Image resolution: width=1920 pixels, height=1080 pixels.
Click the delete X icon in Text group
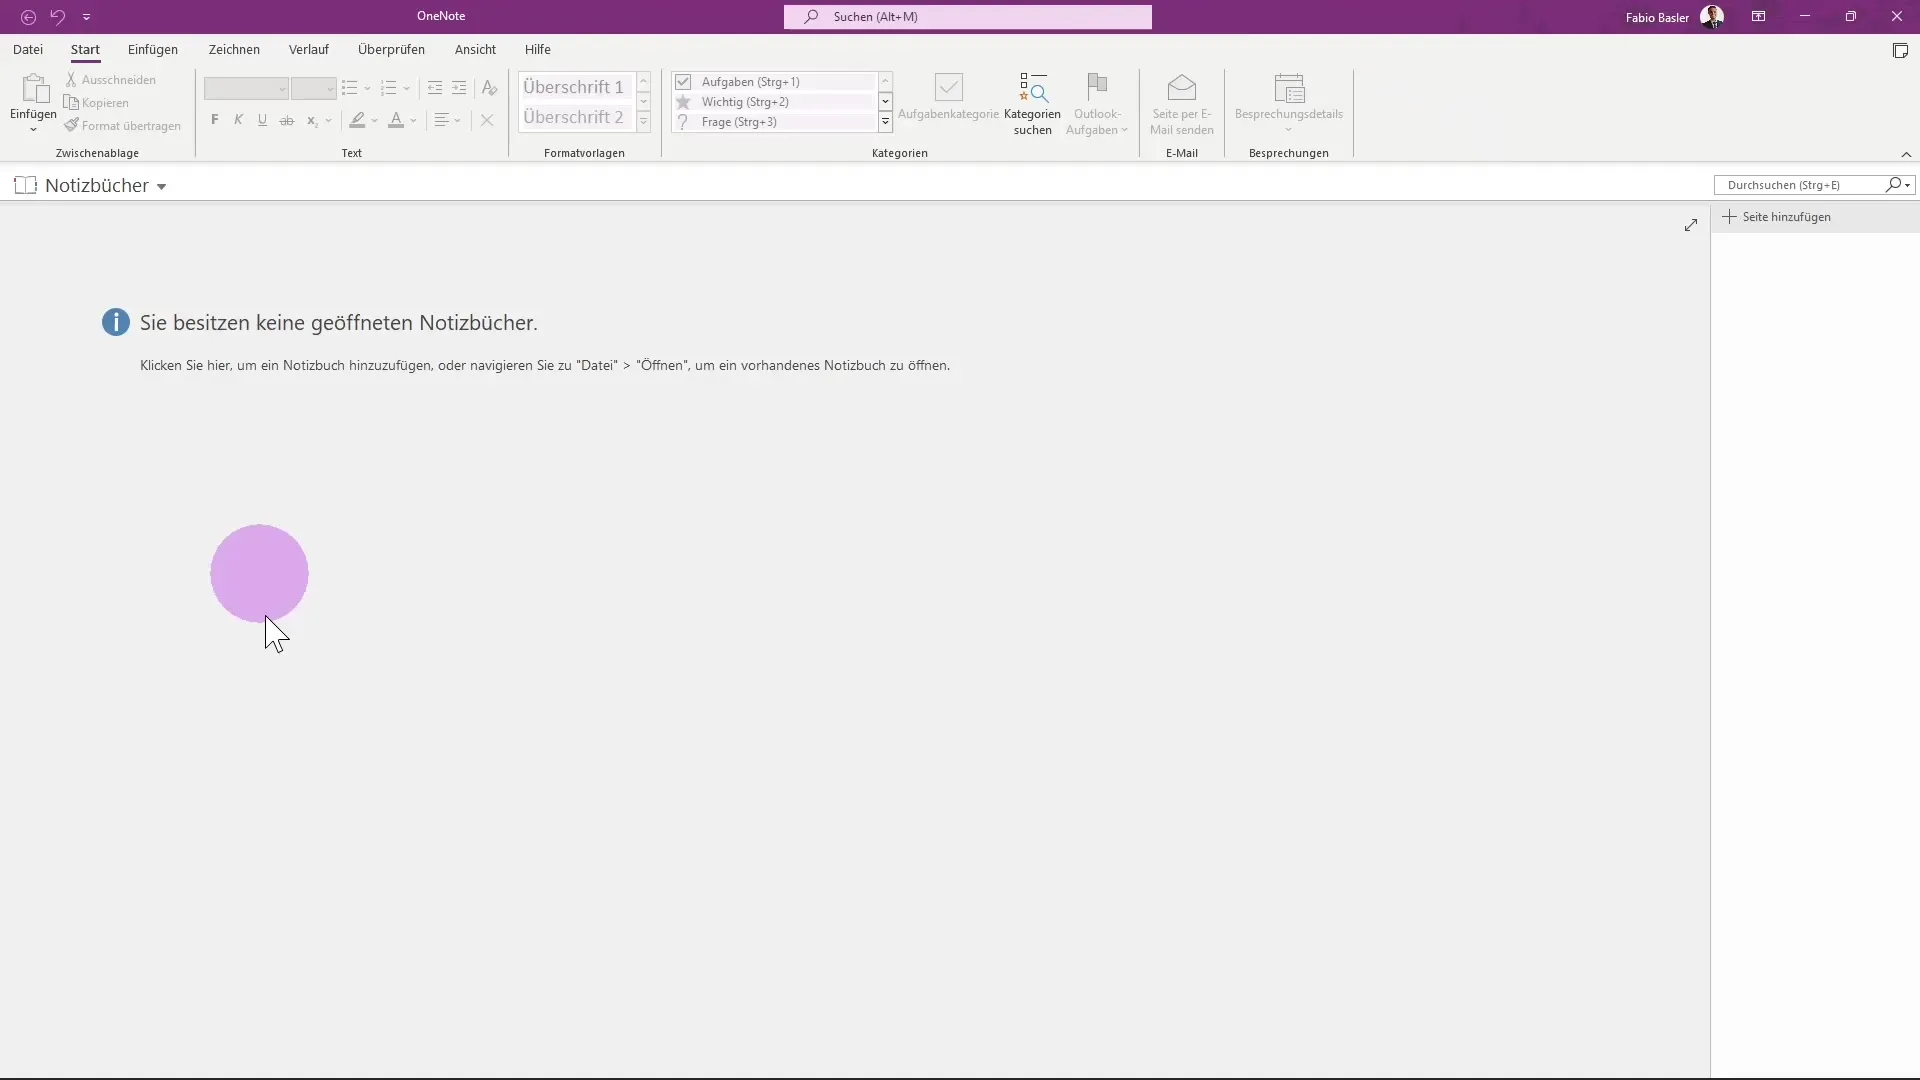(487, 120)
